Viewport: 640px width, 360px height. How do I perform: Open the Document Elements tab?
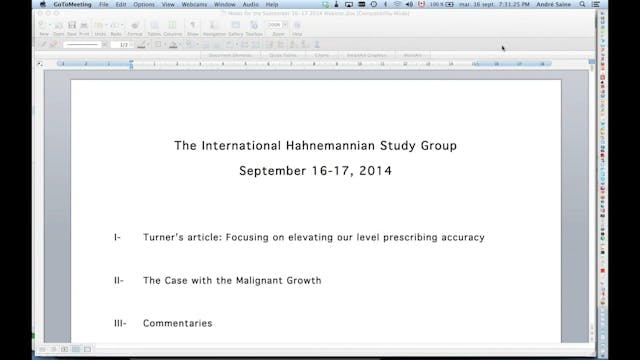click(230, 55)
